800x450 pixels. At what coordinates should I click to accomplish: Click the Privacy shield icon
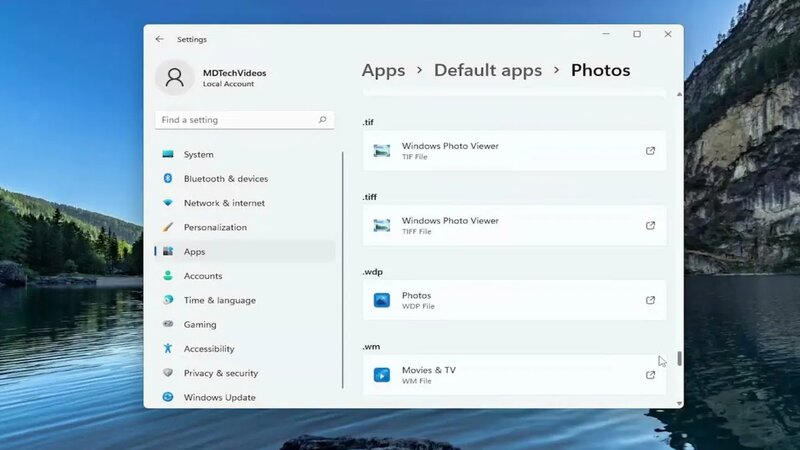coord(168,372)
